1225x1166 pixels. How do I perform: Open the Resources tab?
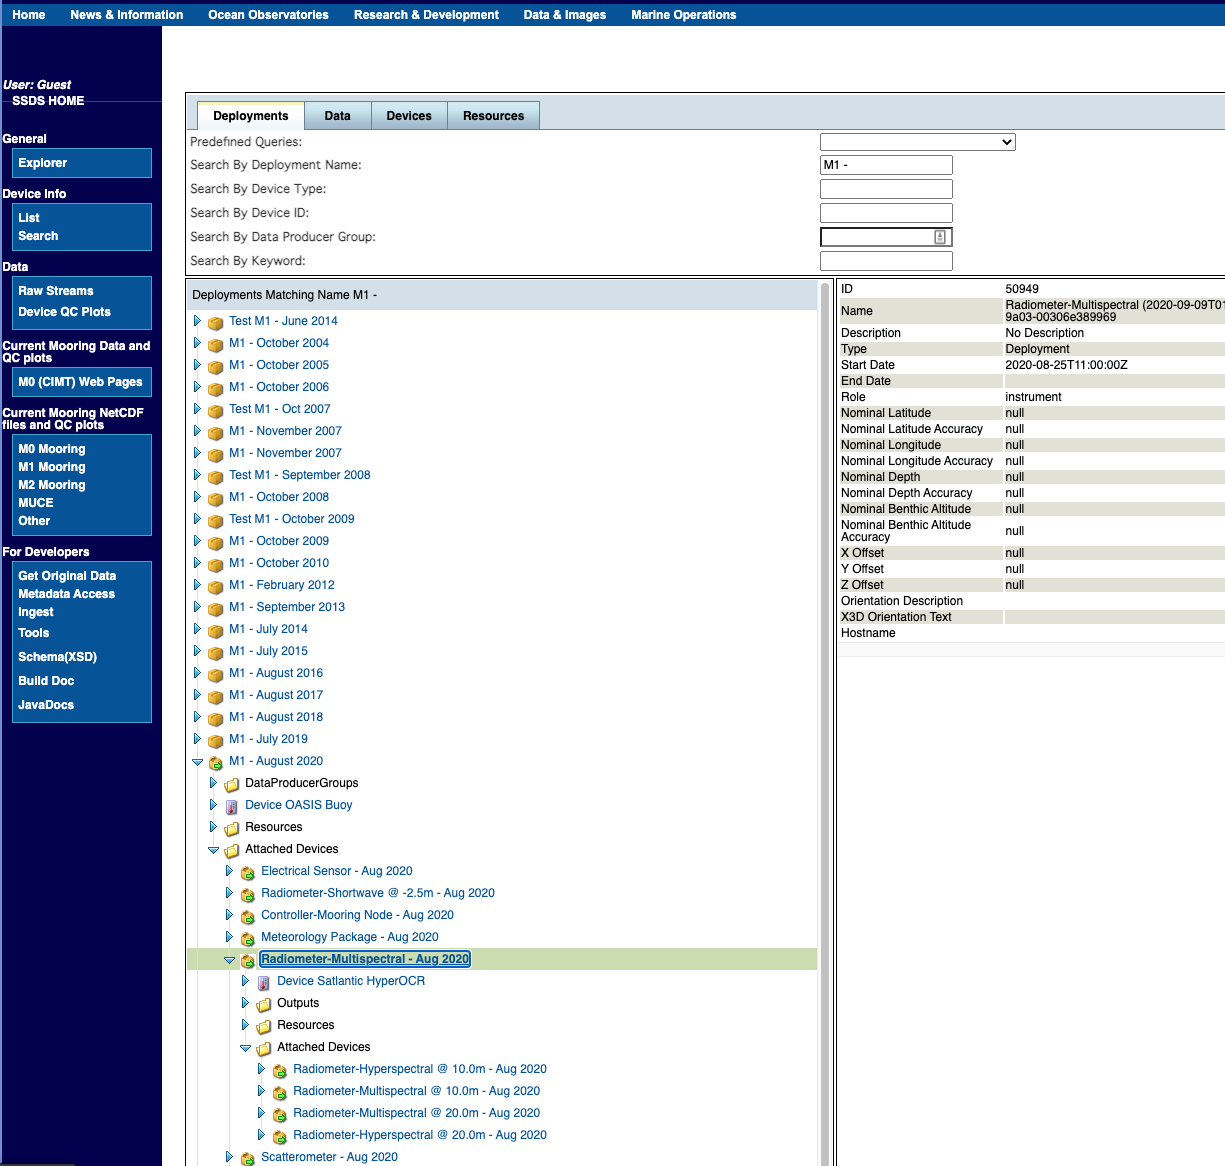pyautogui.click(x=493, y=116)
